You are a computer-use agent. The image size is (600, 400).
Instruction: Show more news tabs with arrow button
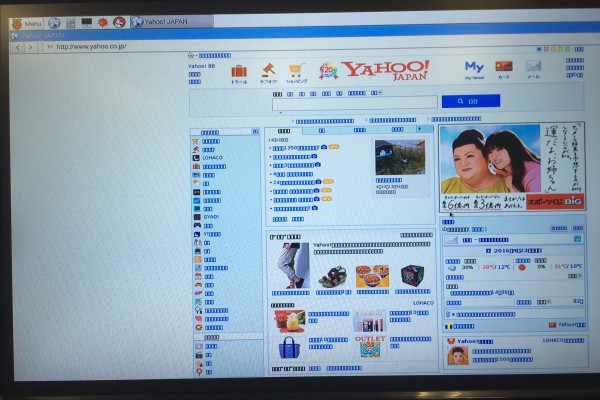(420, 129)
